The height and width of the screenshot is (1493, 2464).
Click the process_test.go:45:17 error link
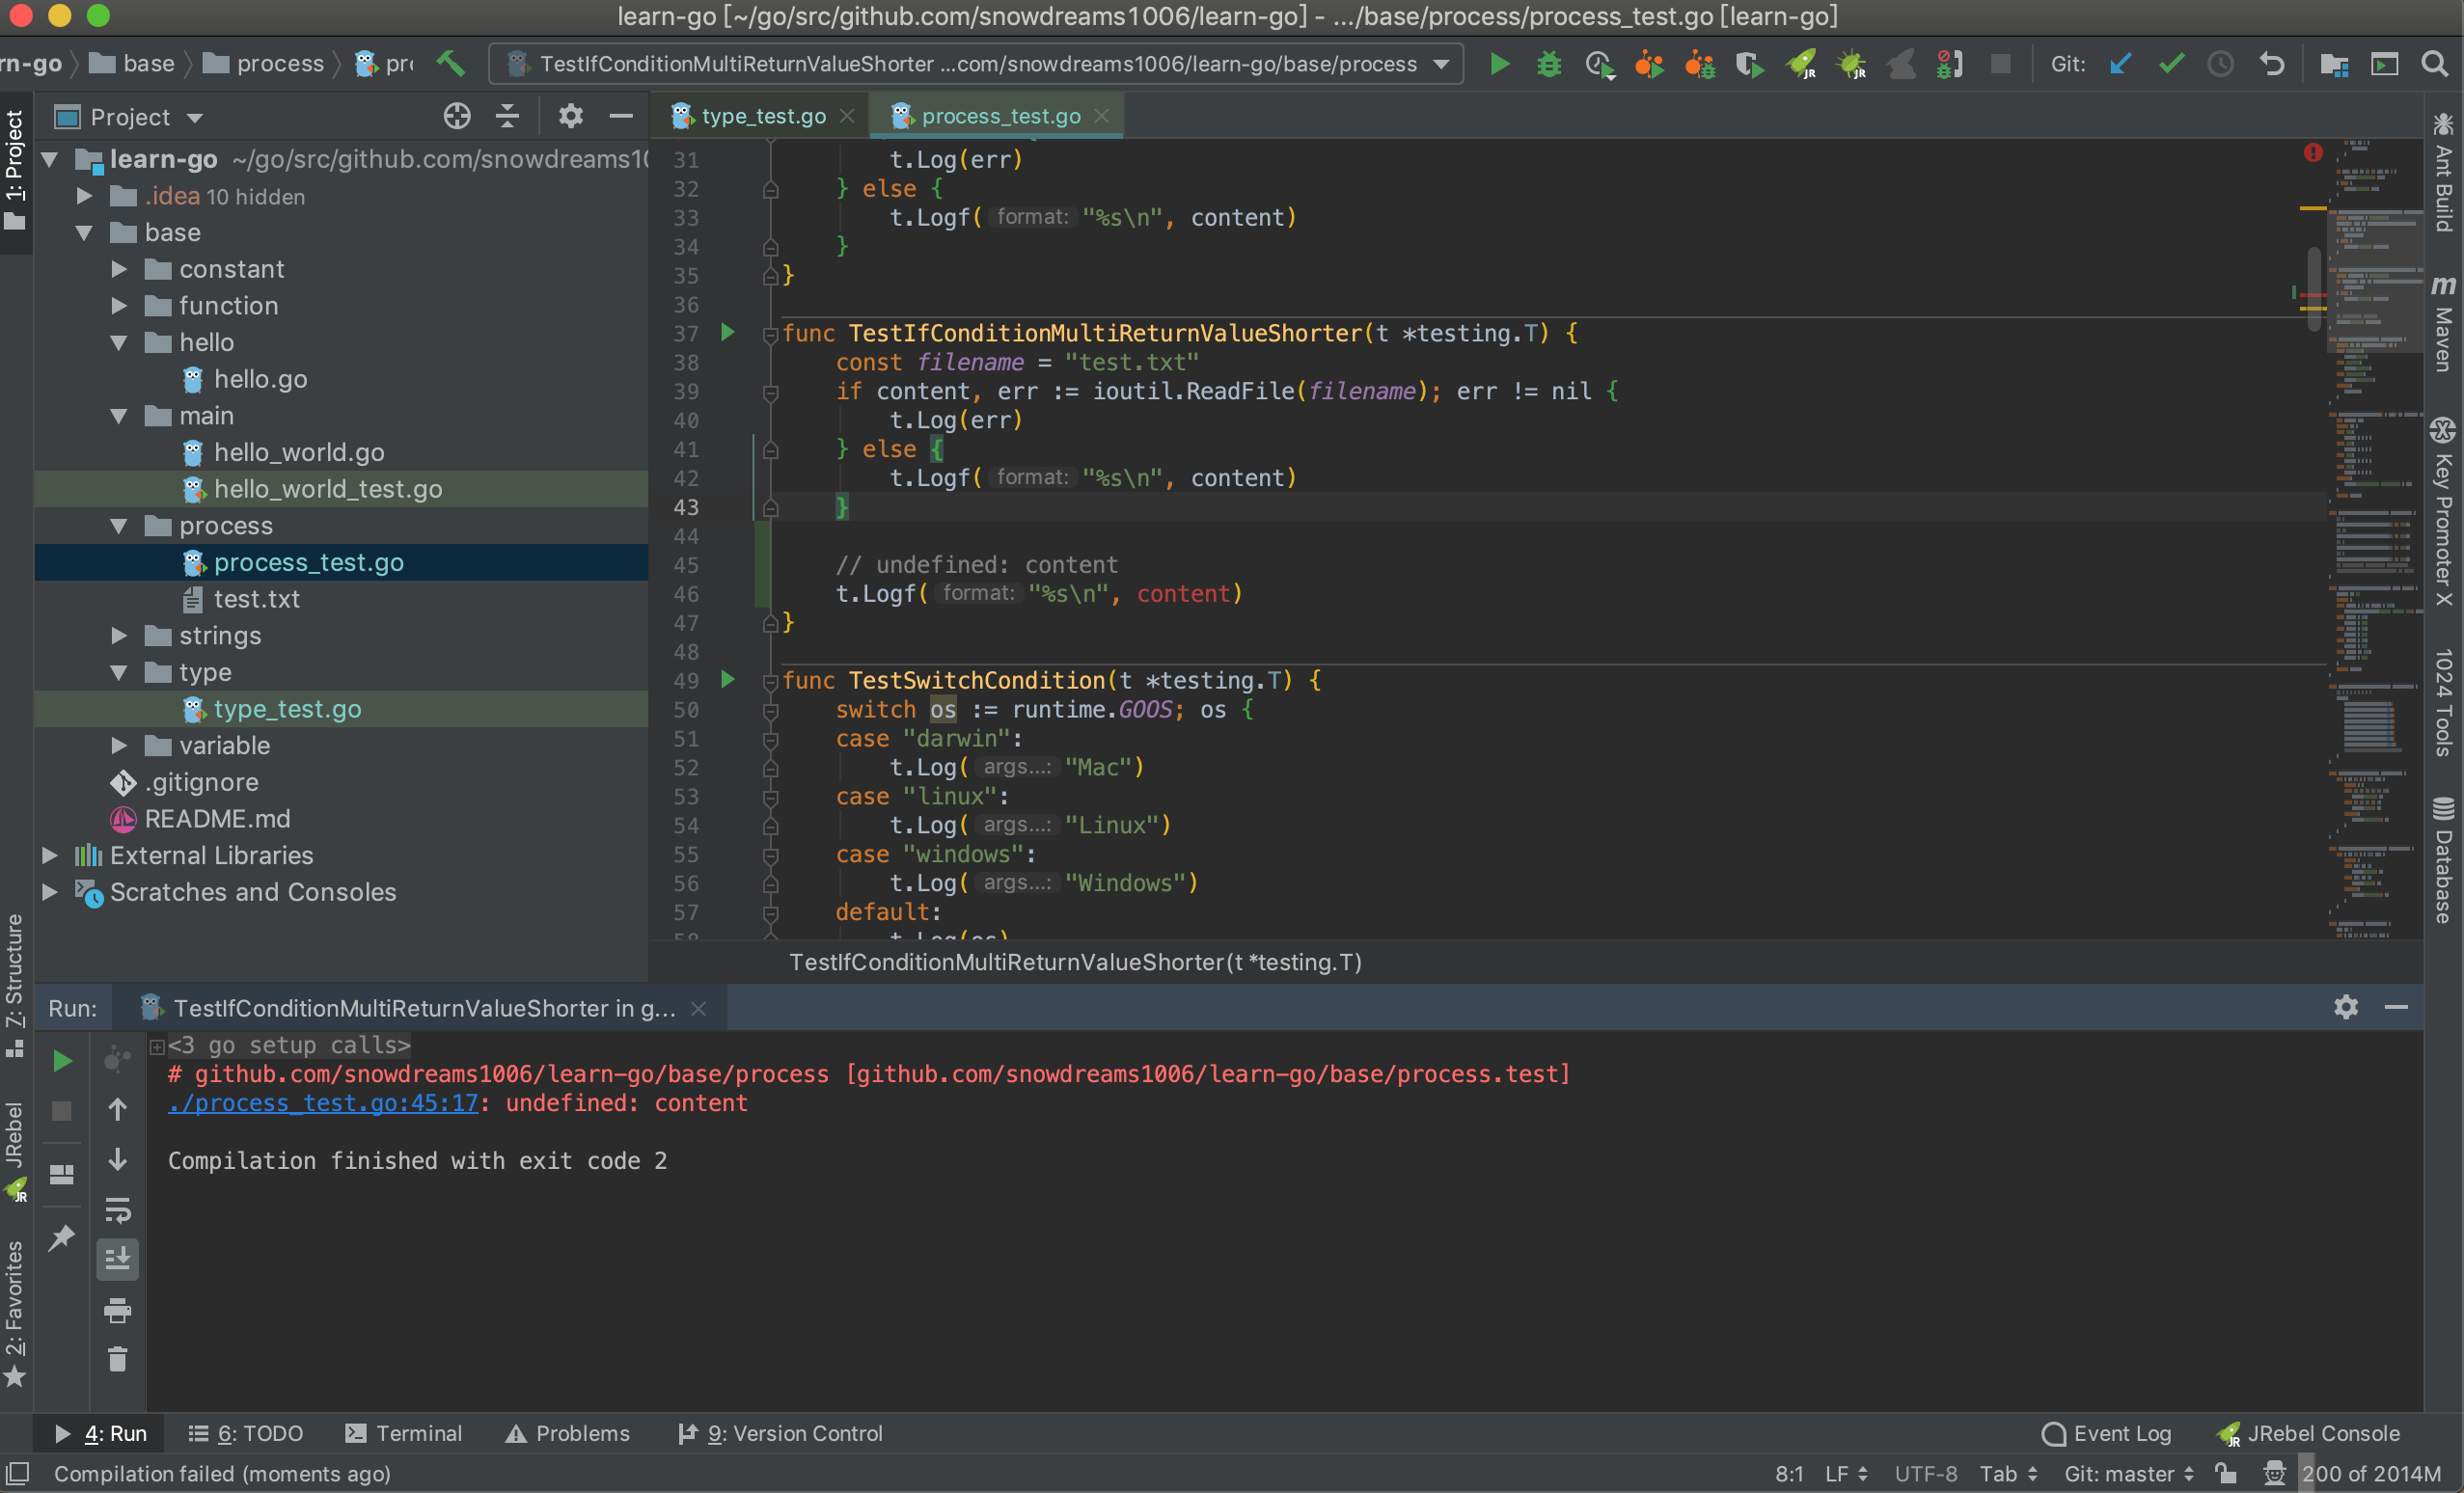pyautogui.click(x=323, y=1103)
